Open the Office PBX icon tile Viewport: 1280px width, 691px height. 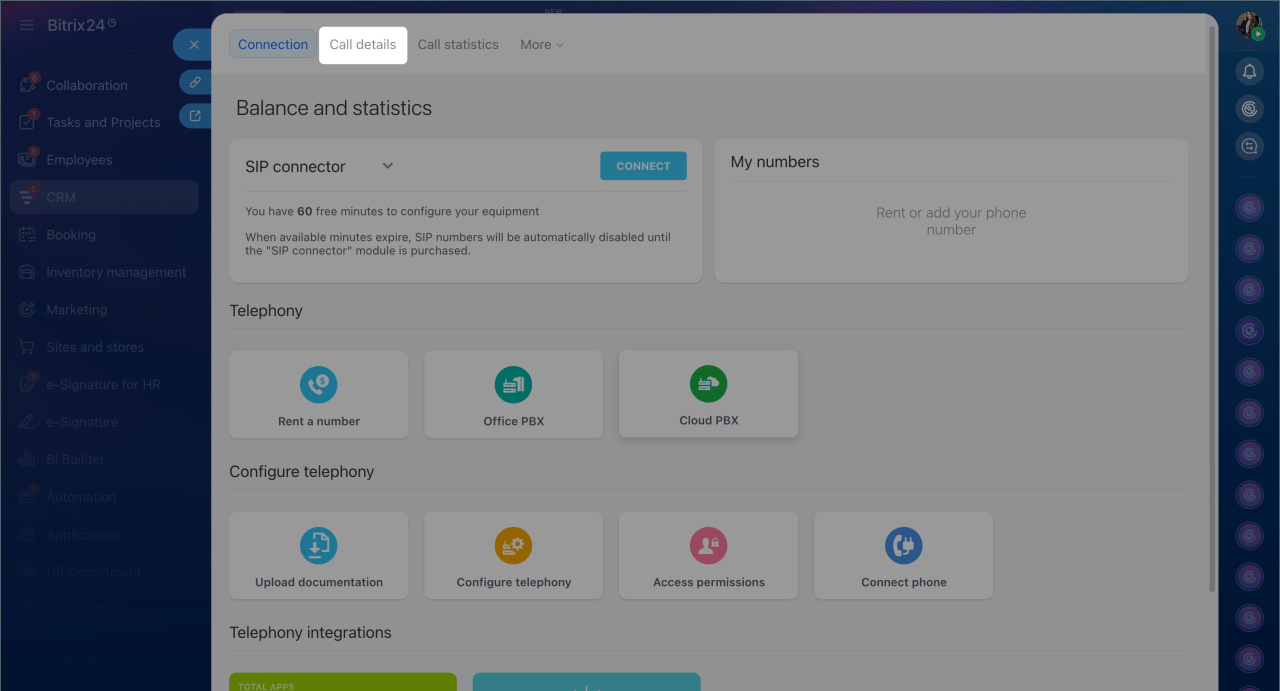pyautogui.click(x=513, y=384)
